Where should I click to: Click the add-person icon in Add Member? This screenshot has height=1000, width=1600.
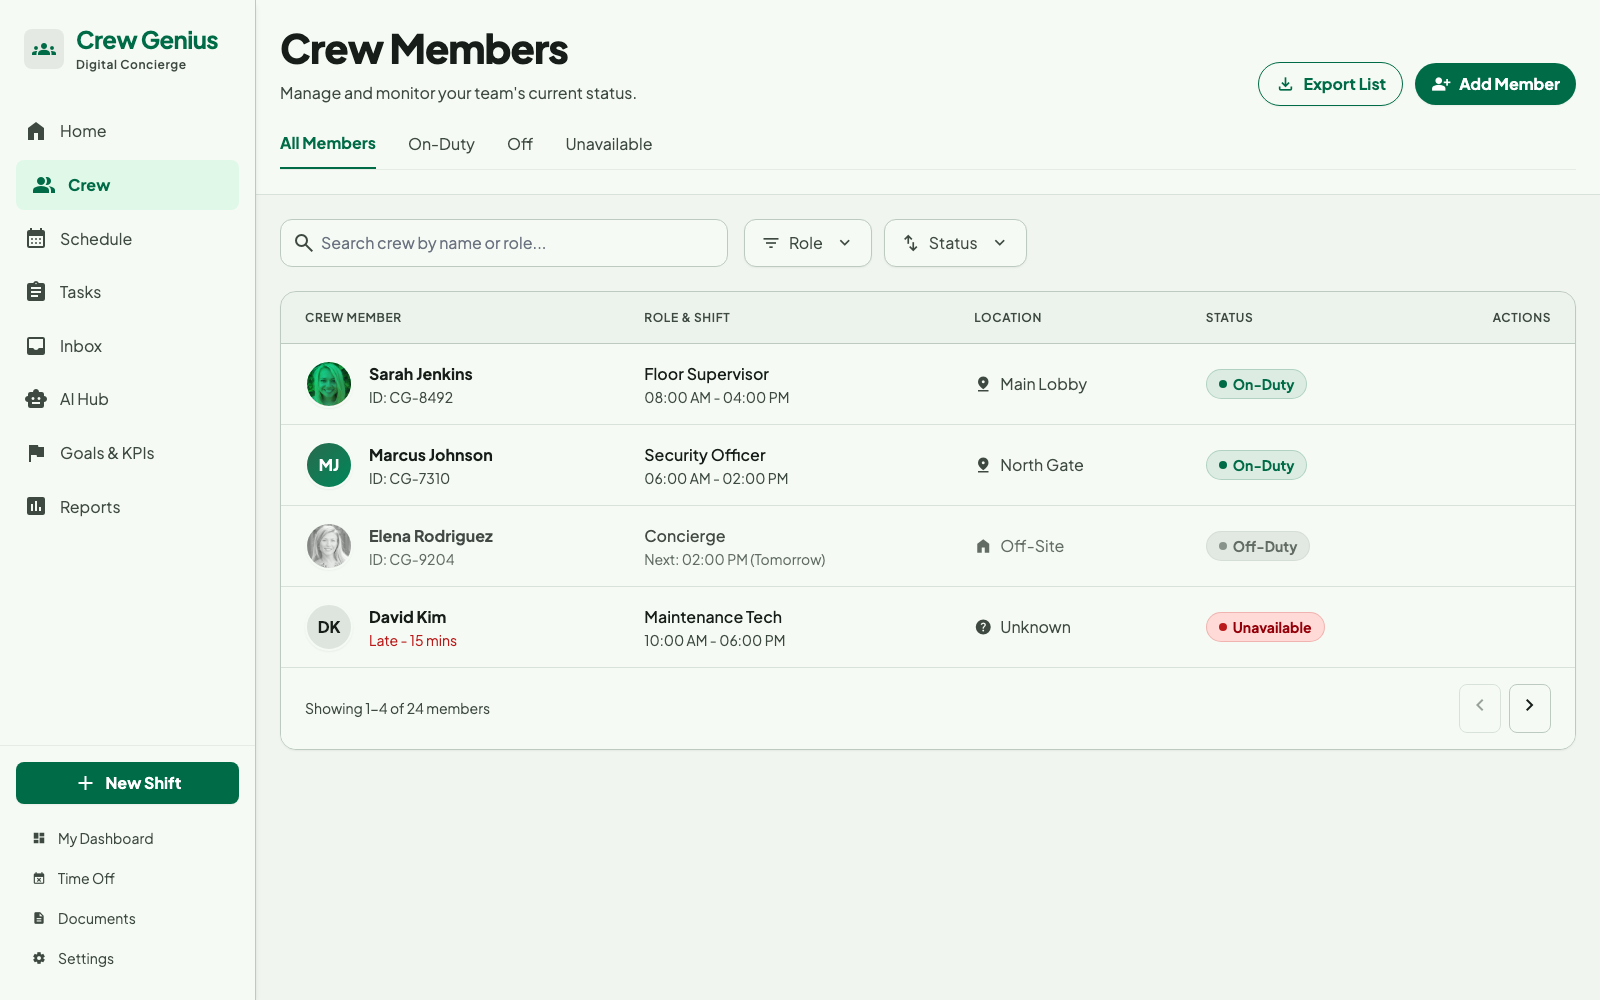1441,84
